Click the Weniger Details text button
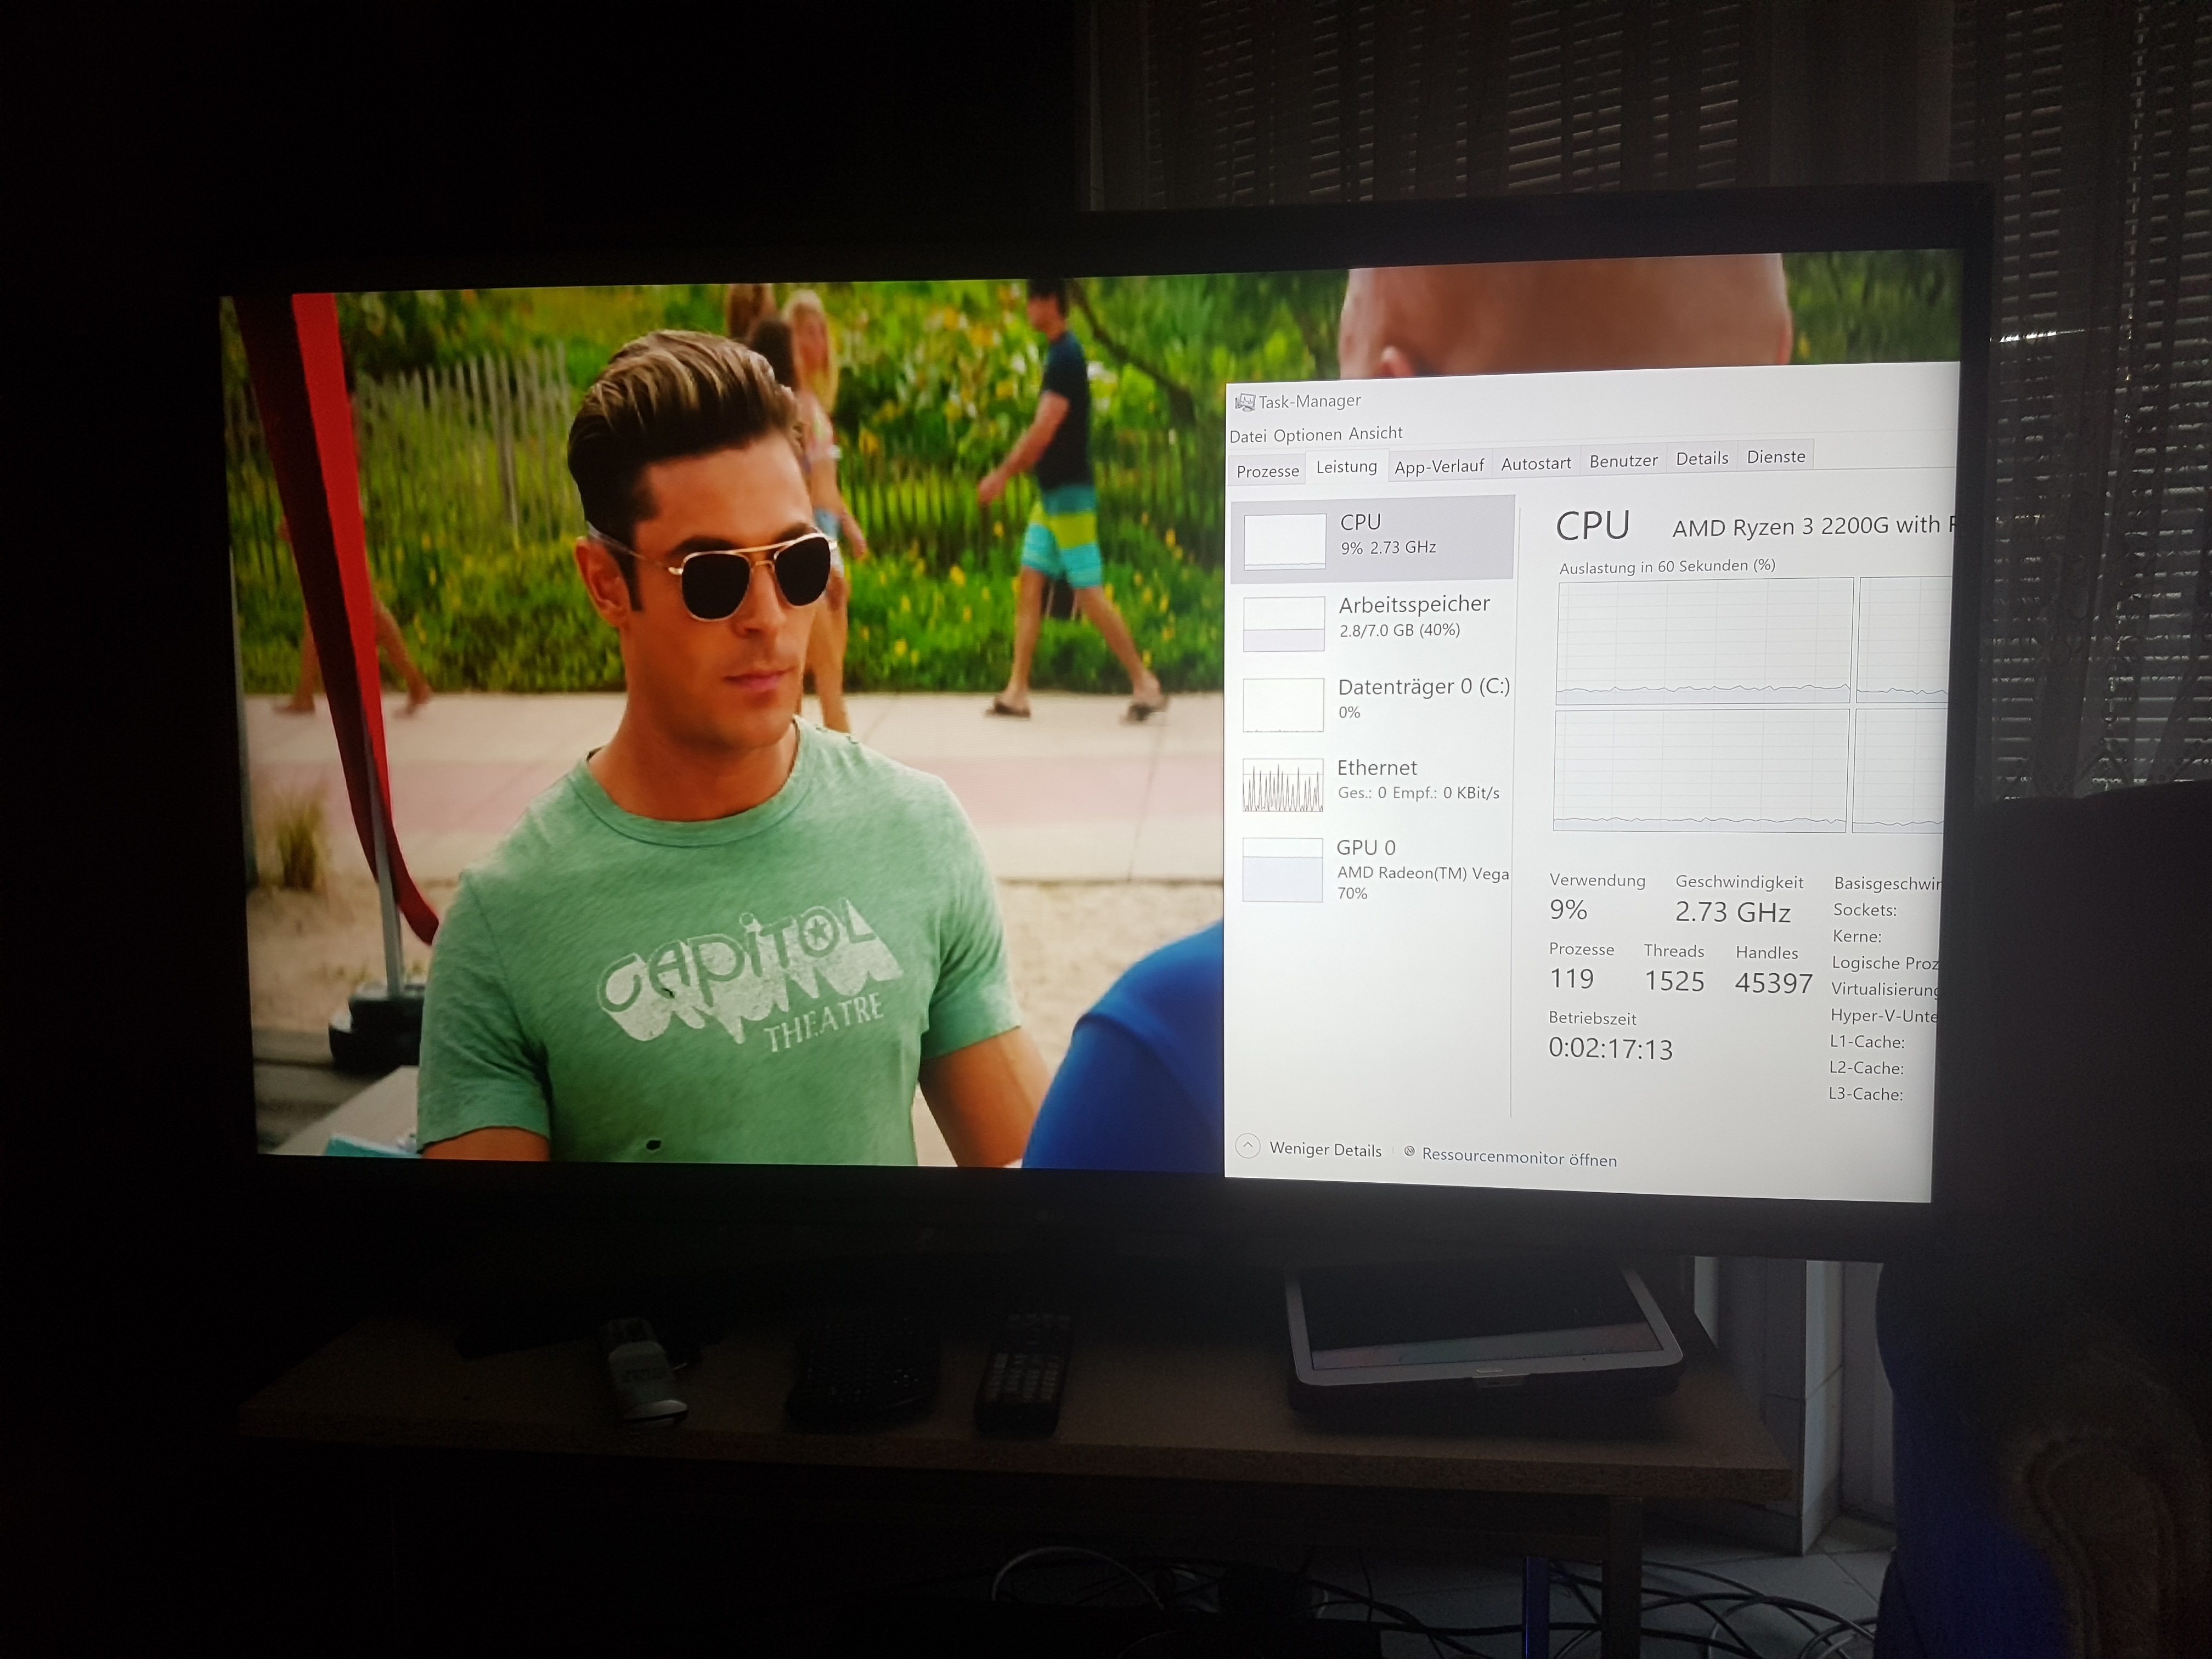The image size is (2212, 1659). tap(1325, 1150)
